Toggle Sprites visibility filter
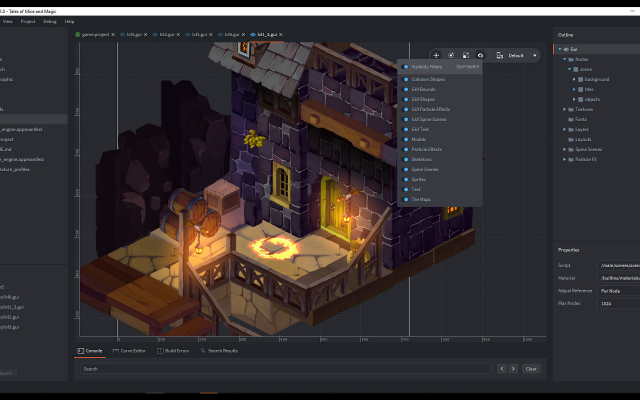The height and width of the screenshot is (400, 640). pyautogui.click(x=405, y=179)
